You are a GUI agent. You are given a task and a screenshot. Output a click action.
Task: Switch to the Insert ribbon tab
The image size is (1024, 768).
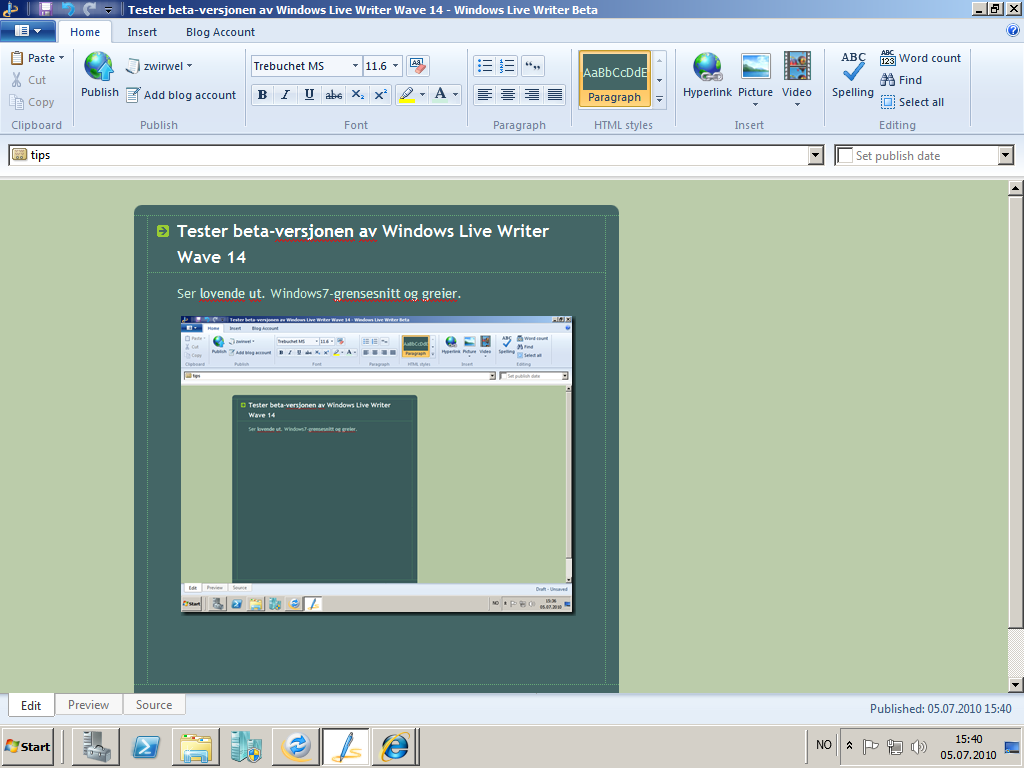(x=142, y=32)
